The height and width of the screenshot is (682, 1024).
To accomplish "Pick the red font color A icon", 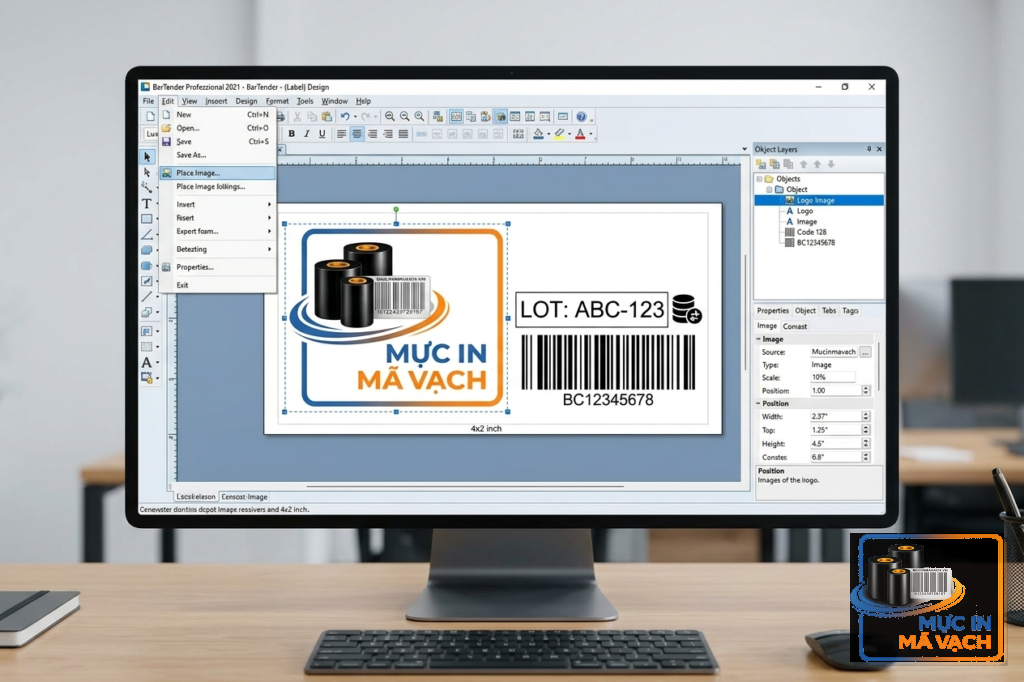I will click(x=580, y=134).
